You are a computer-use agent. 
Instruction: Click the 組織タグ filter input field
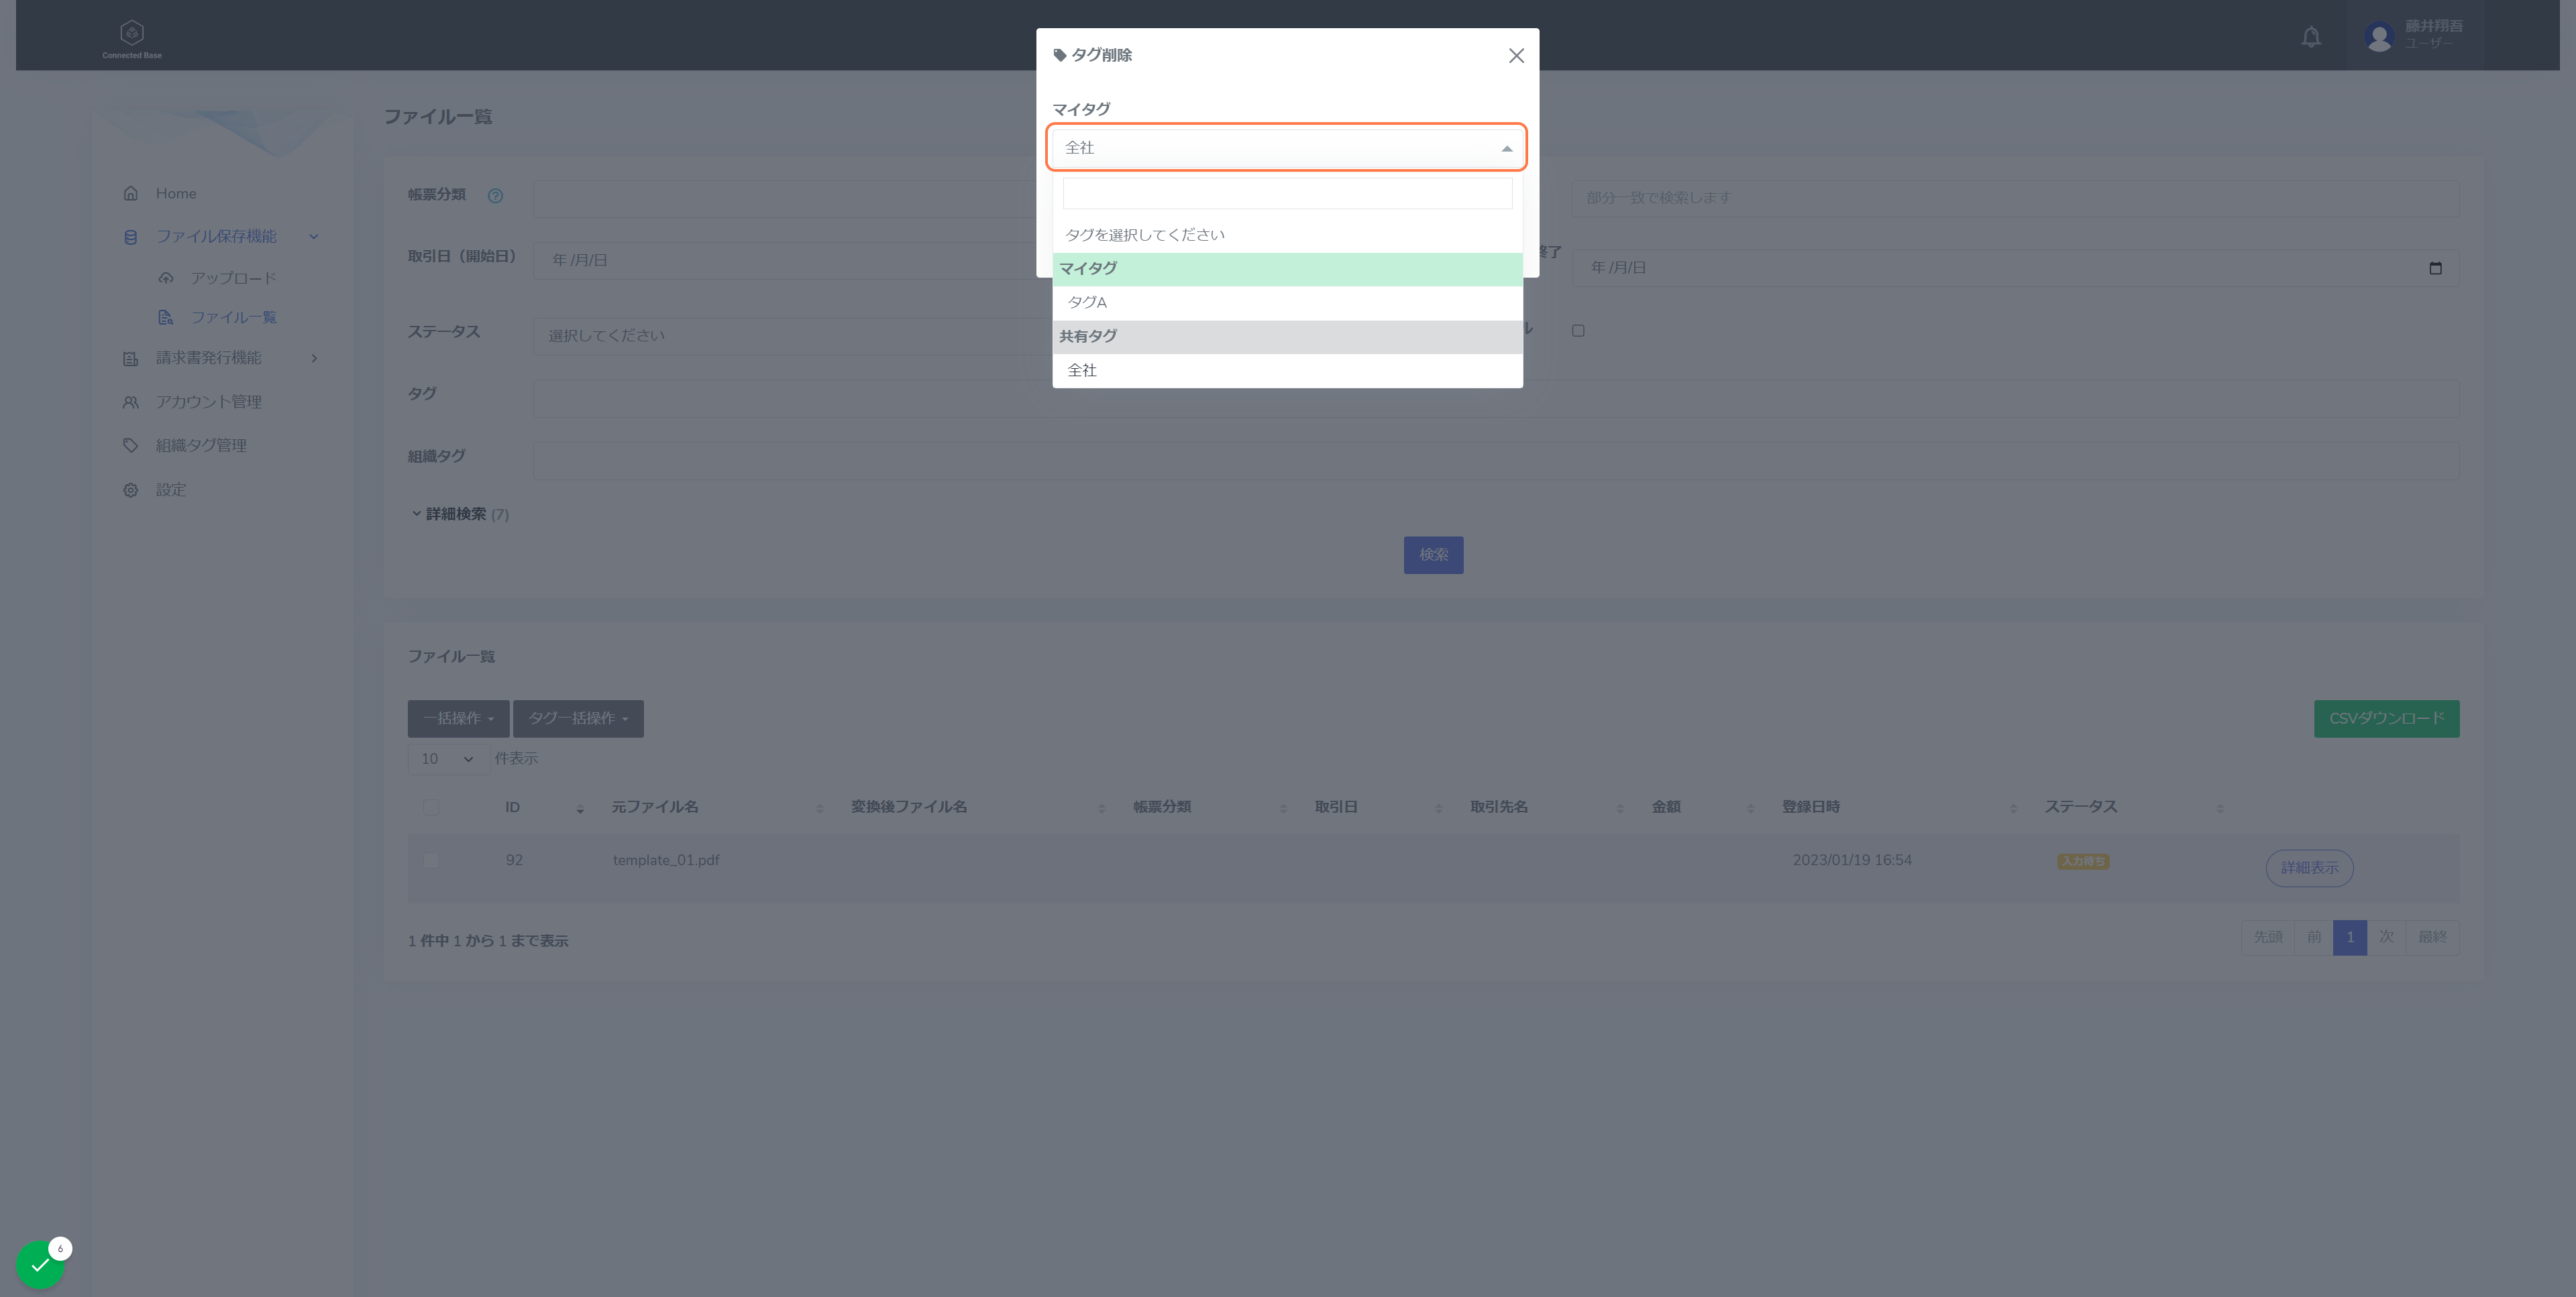click(1496, 461)
